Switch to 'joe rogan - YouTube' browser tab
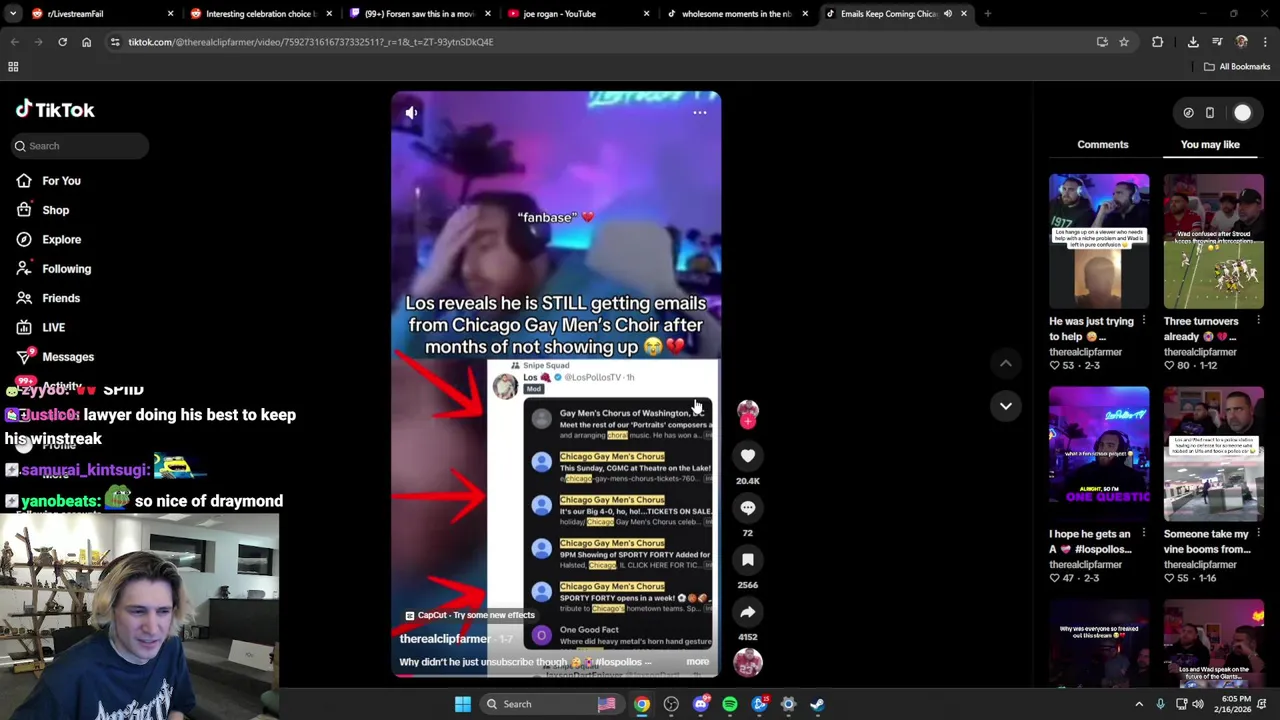The width and height of the screenshot is (1280, 720). click(x=578, y=14)
